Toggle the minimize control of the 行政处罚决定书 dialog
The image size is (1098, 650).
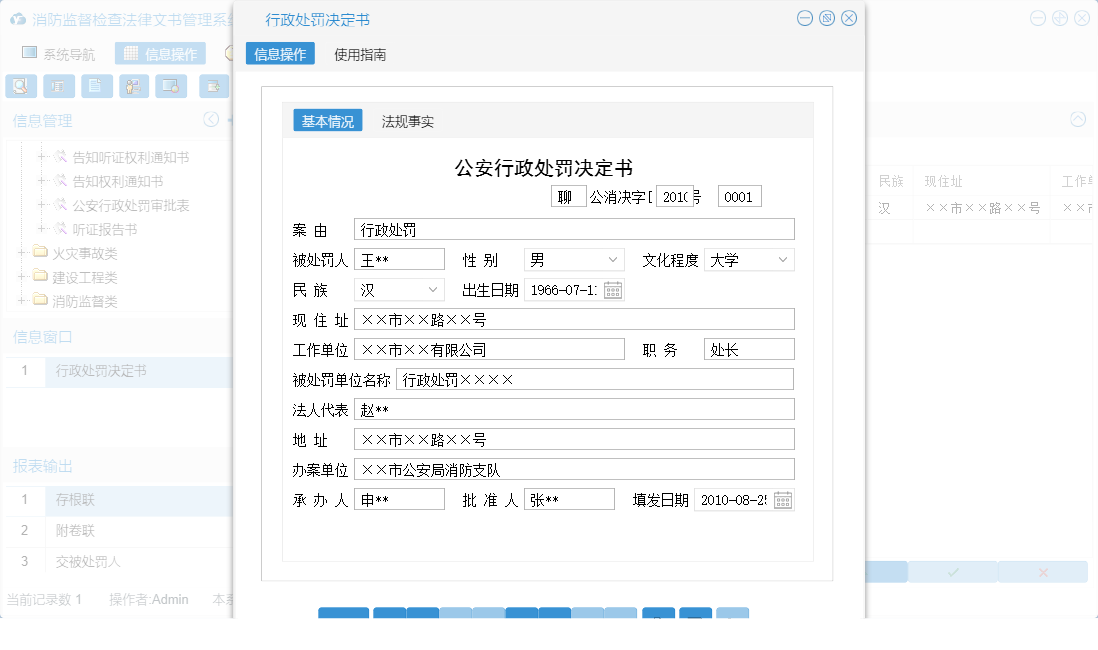pyautogui.click(x=803, y=18)
